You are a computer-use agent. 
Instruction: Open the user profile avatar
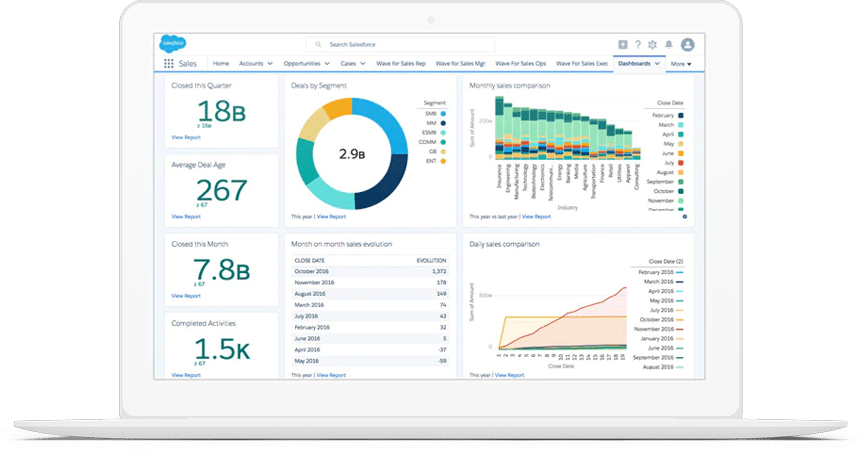(688, 45)
